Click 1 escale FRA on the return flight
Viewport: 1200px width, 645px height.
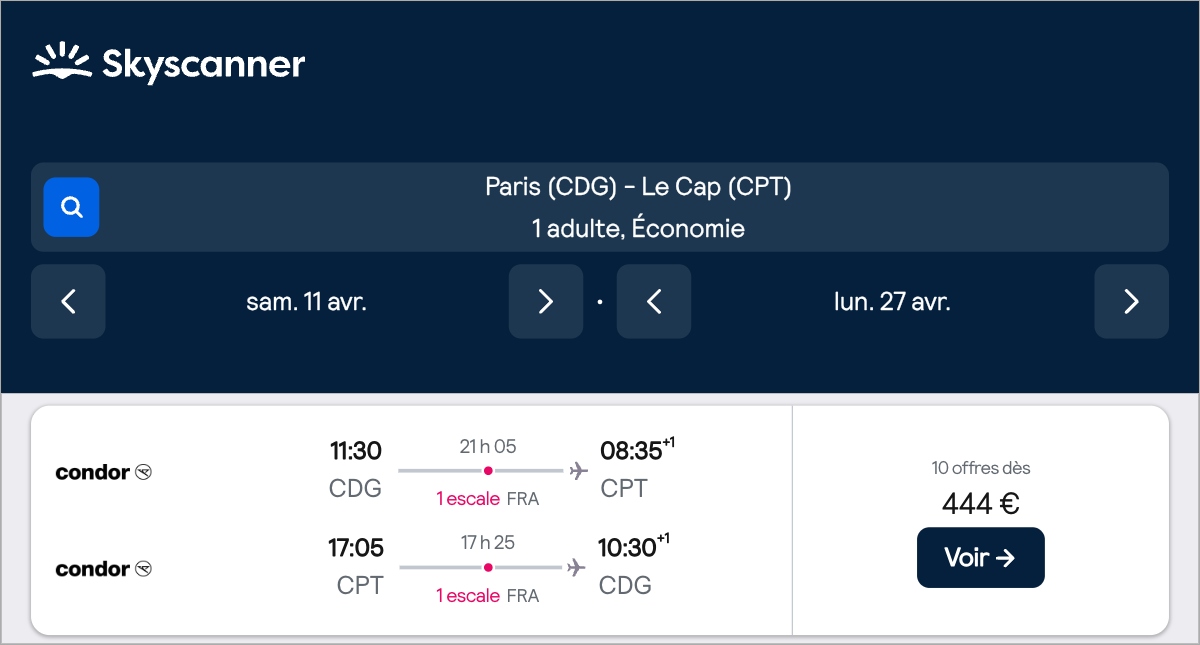pos(486,595)
